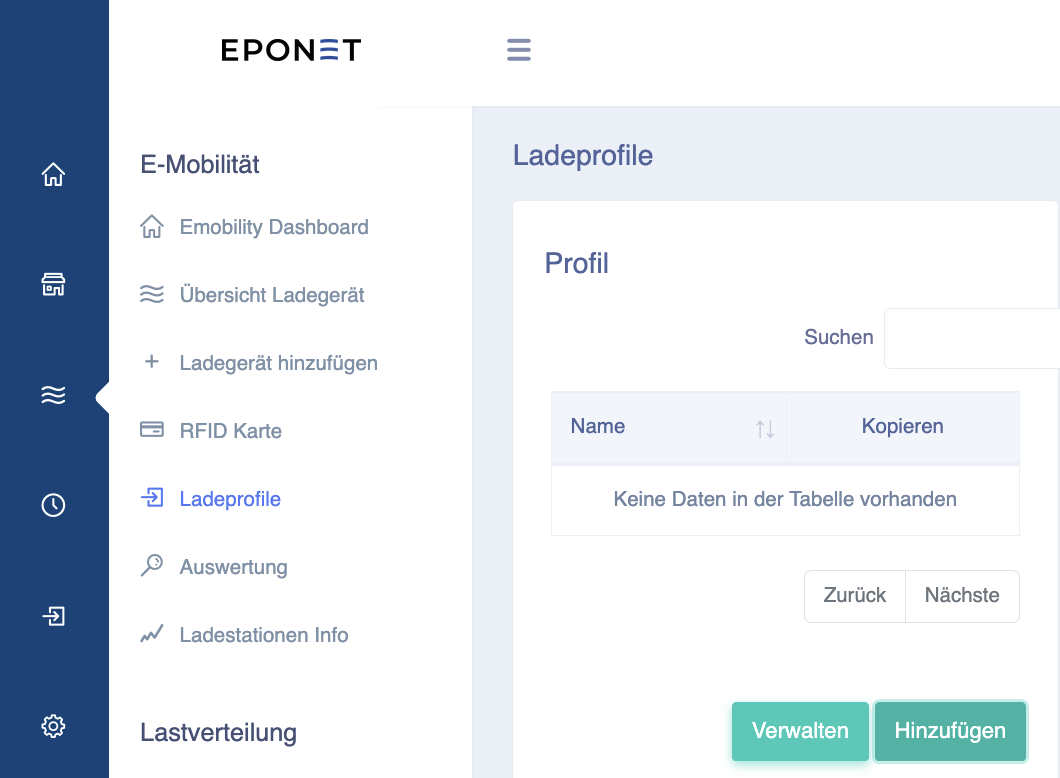Image resolution: width=1060 pixels, height=778 pixels.
Task: Click the login-arrow icon in blue sidebar
Action: coord(53,616)
